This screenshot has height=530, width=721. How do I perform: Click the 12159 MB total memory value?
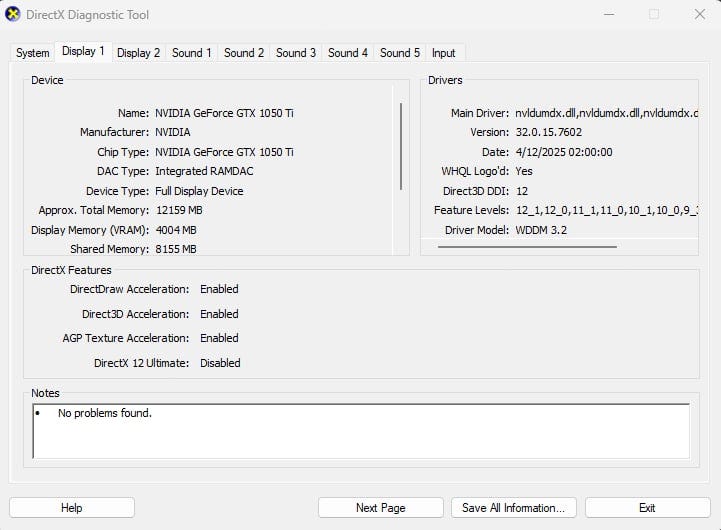pos(179,210)
